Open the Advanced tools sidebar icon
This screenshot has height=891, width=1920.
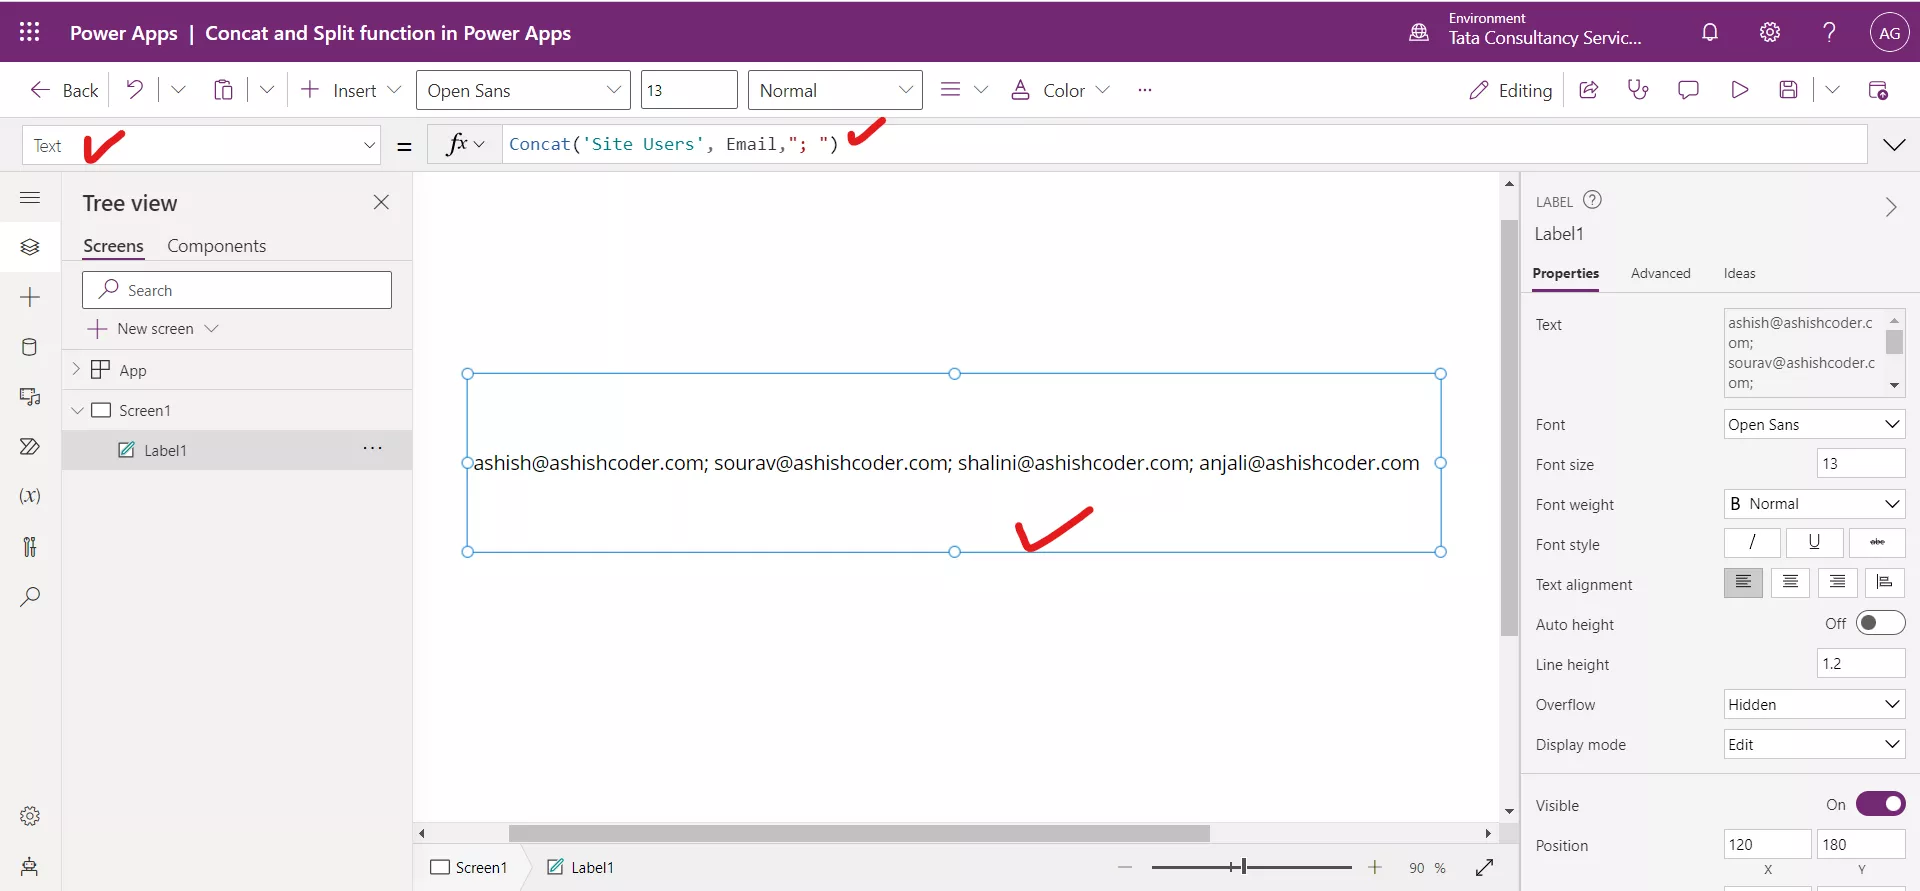[30, 546]
